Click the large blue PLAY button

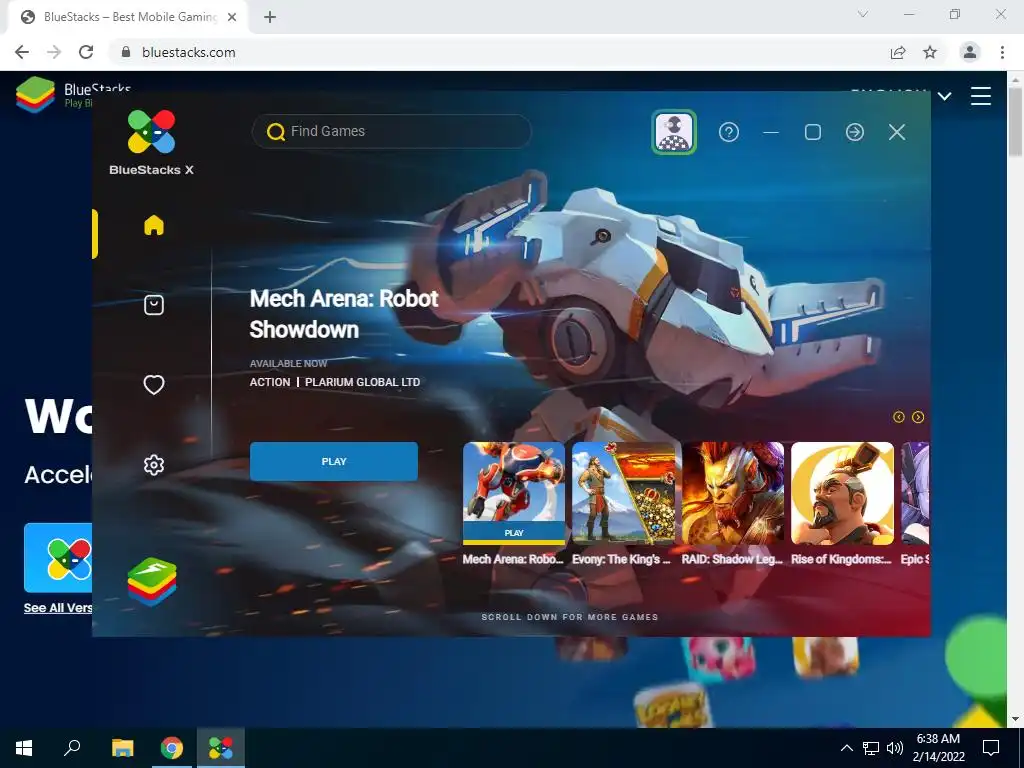334,462
